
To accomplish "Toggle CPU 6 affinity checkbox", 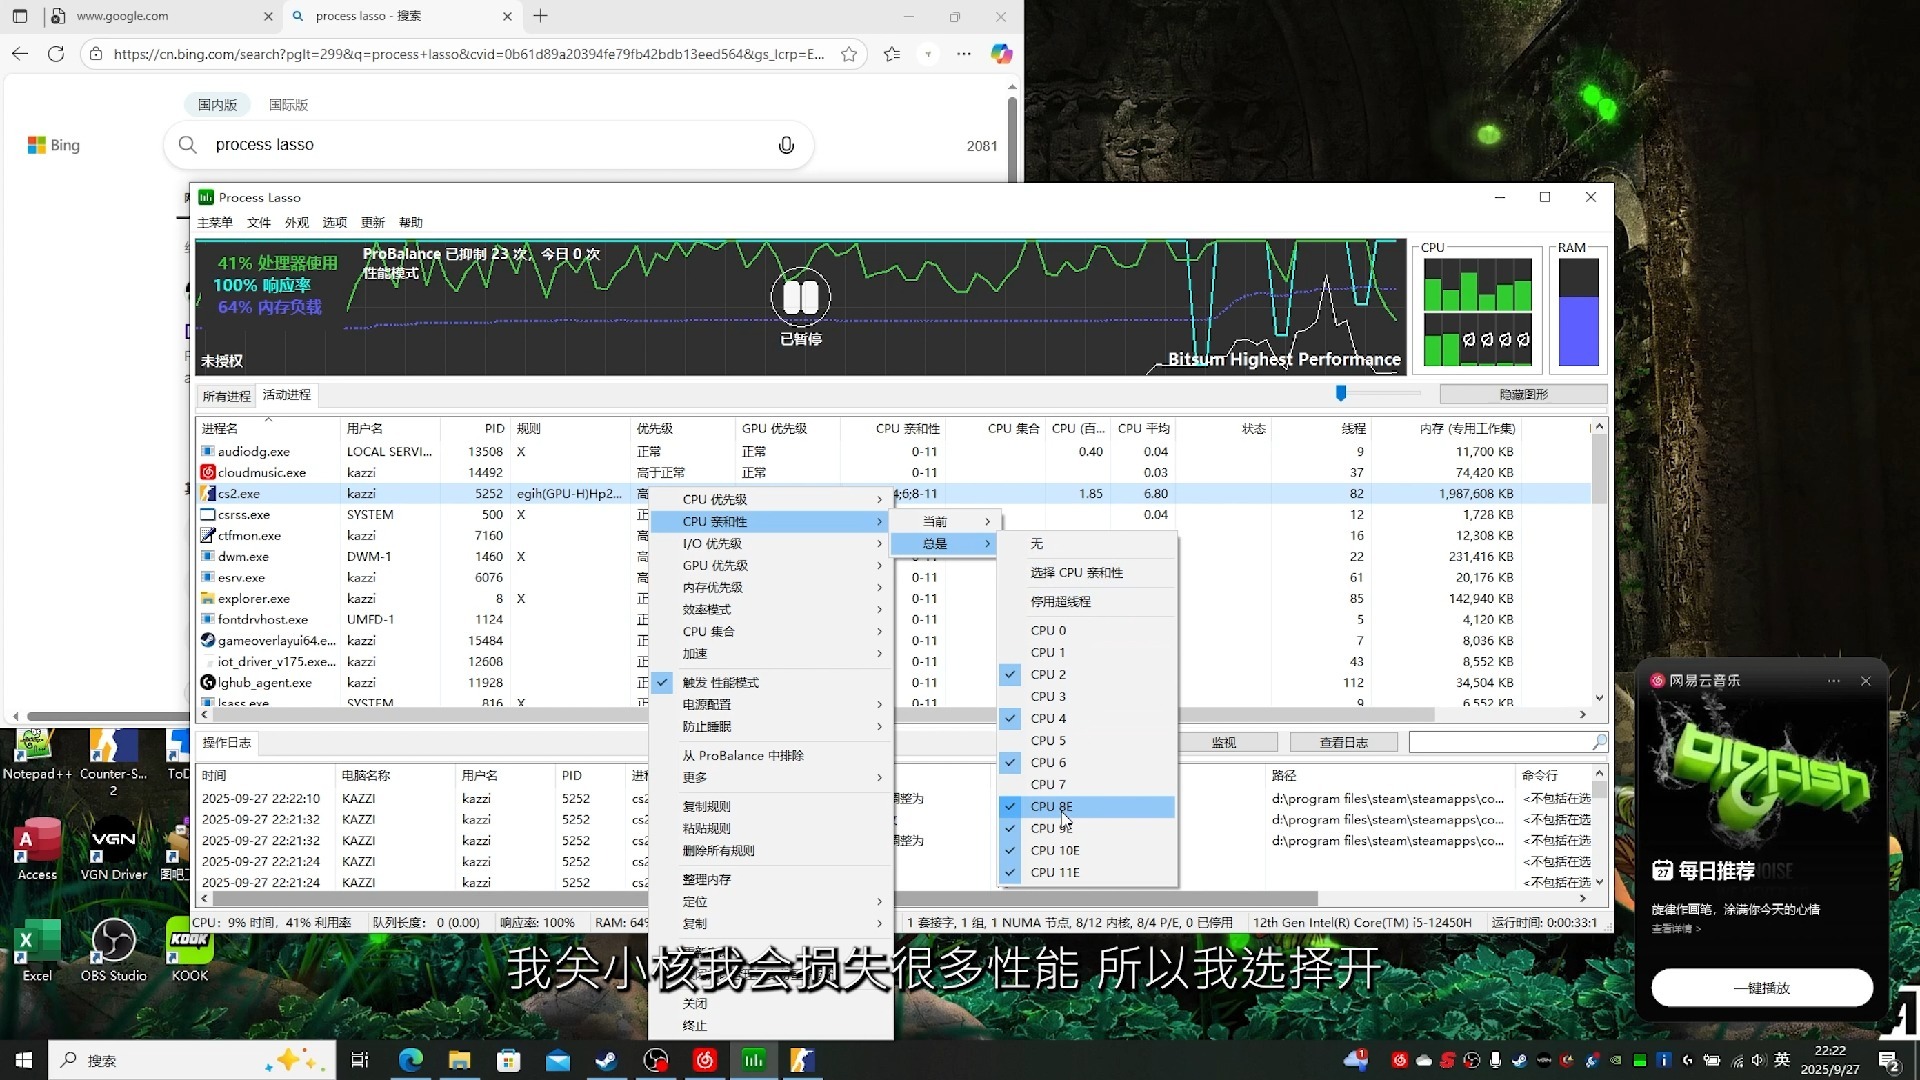I will [x=1010, y=762].
